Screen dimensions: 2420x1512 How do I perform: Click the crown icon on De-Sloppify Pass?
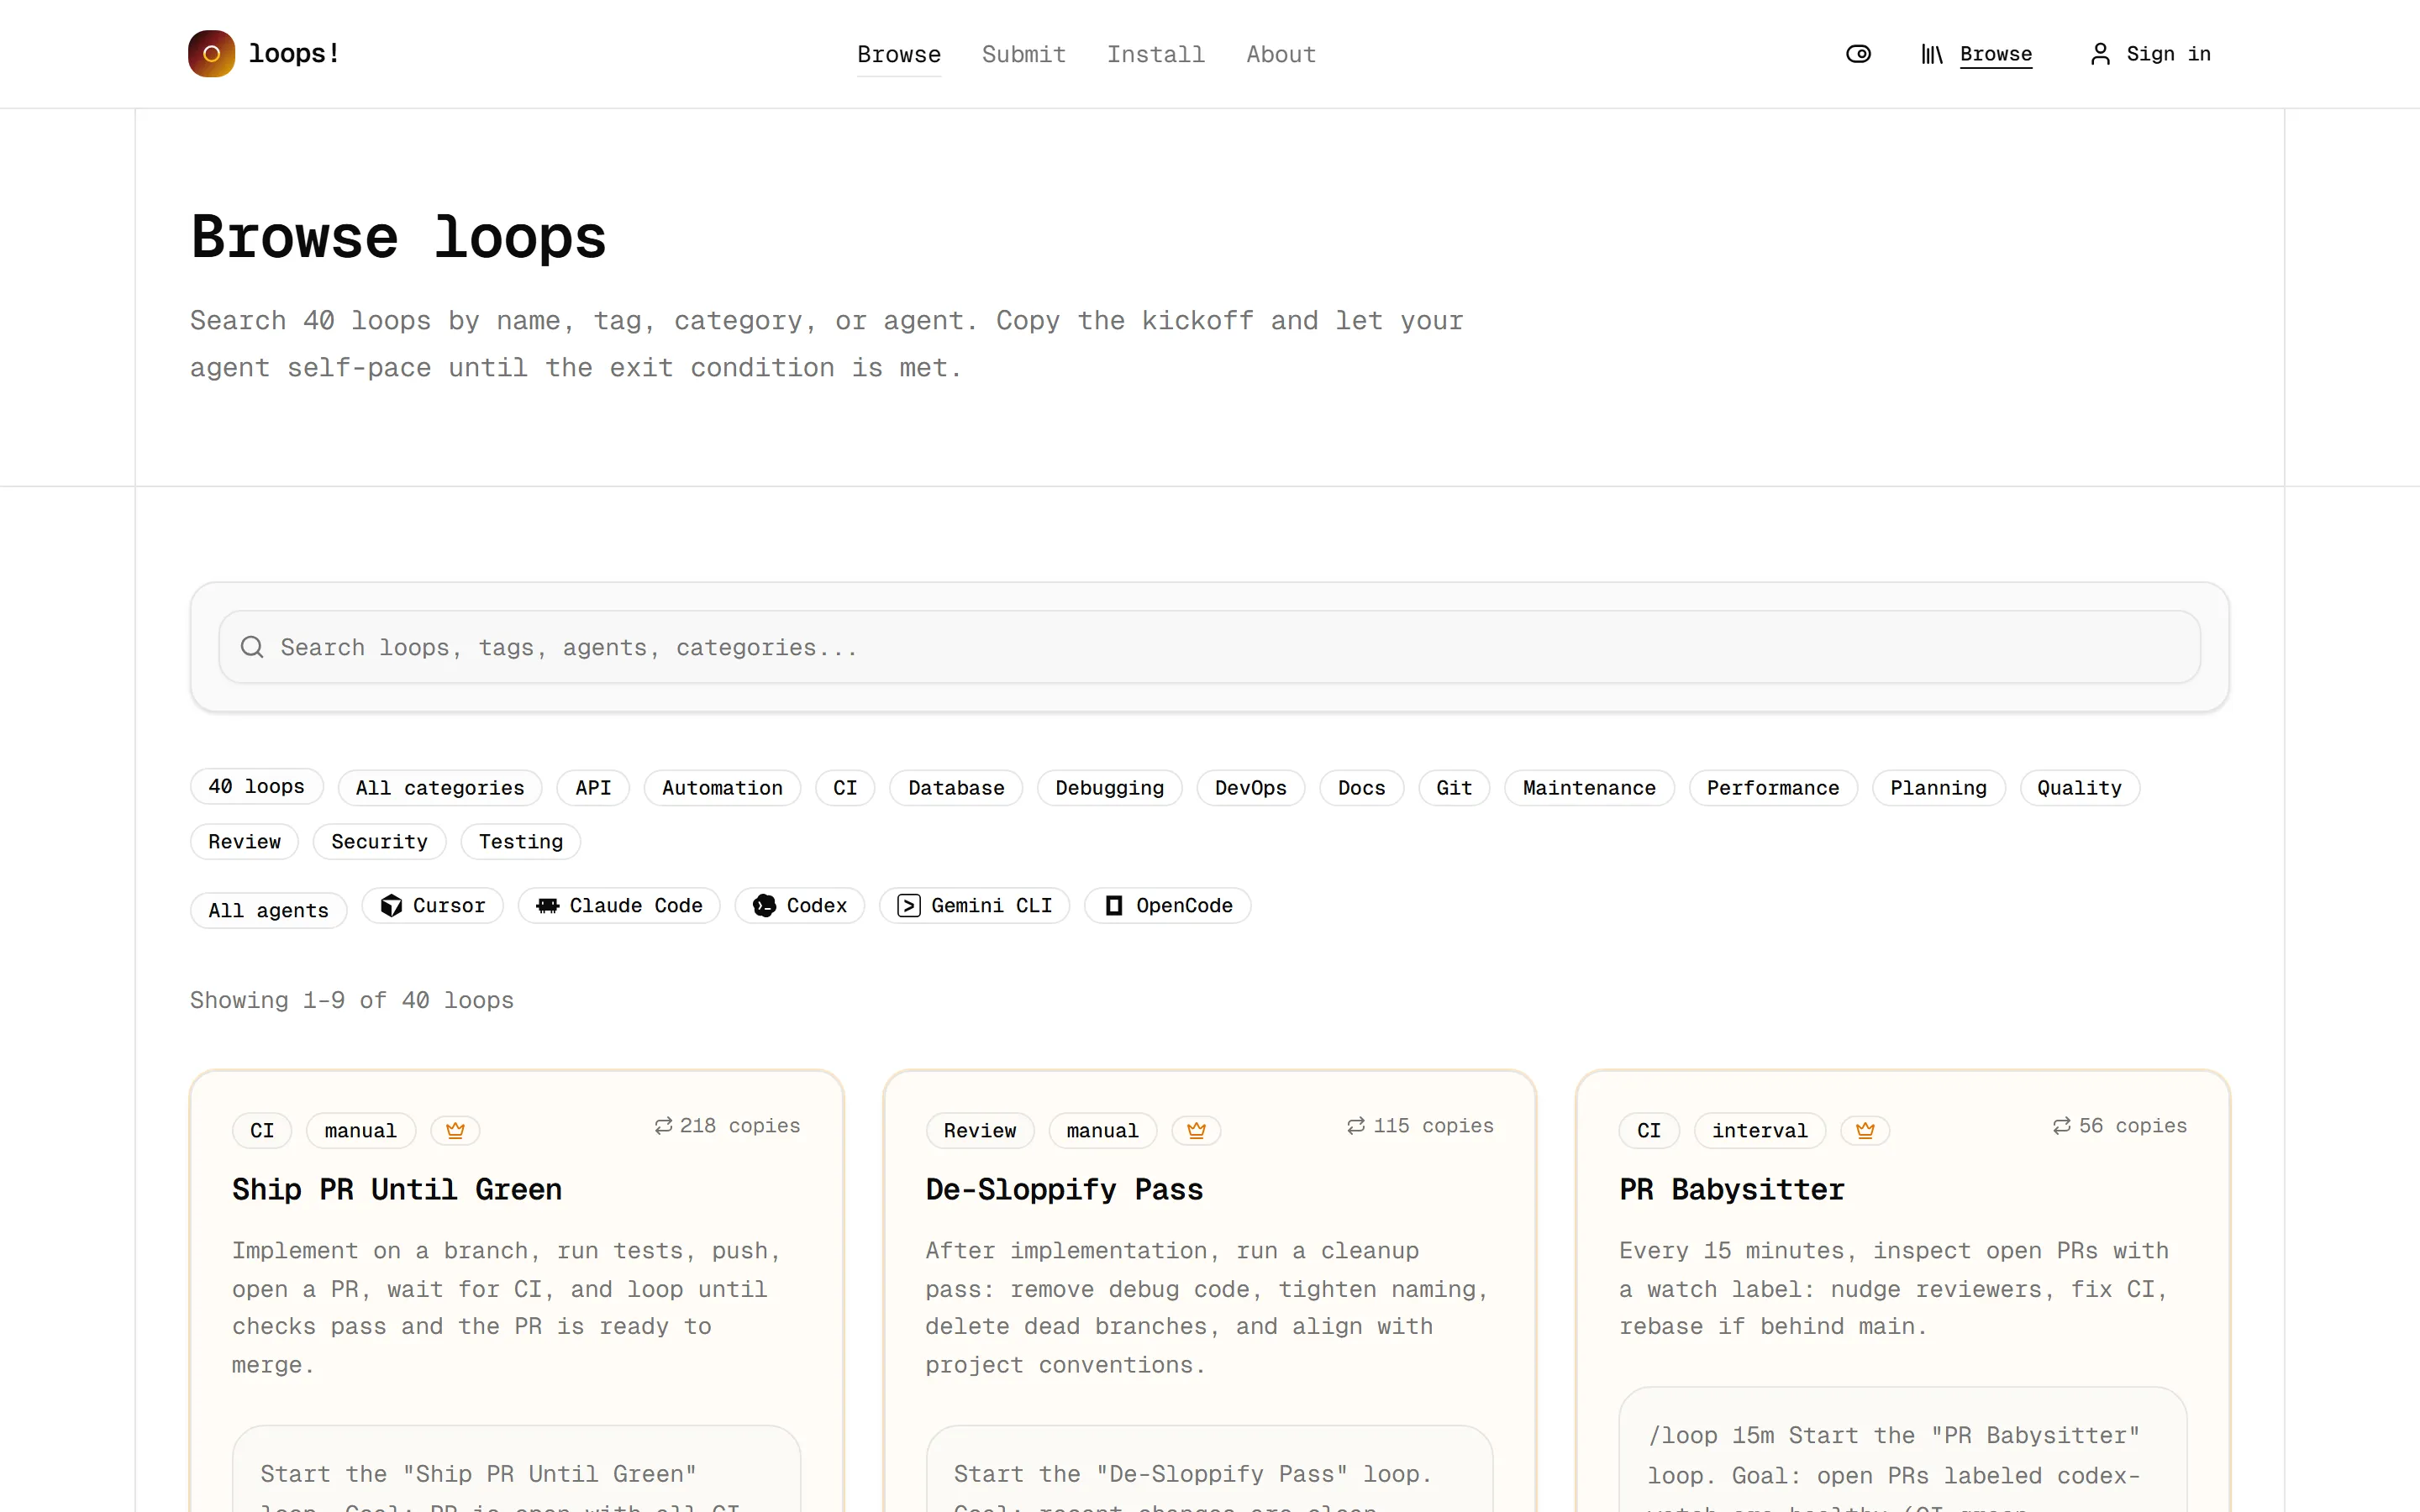(1196, 1130)
